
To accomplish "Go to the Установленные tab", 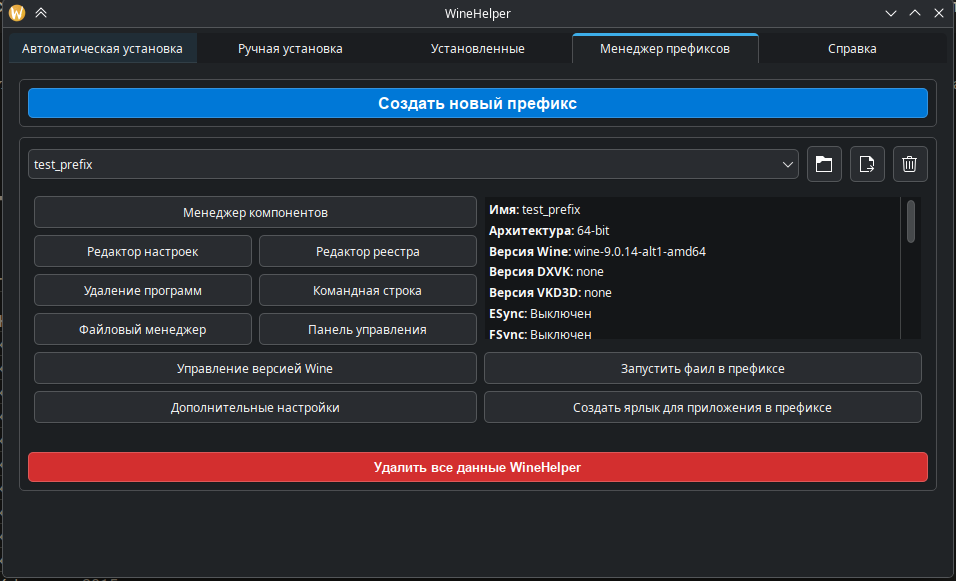I will coord(477,48).
